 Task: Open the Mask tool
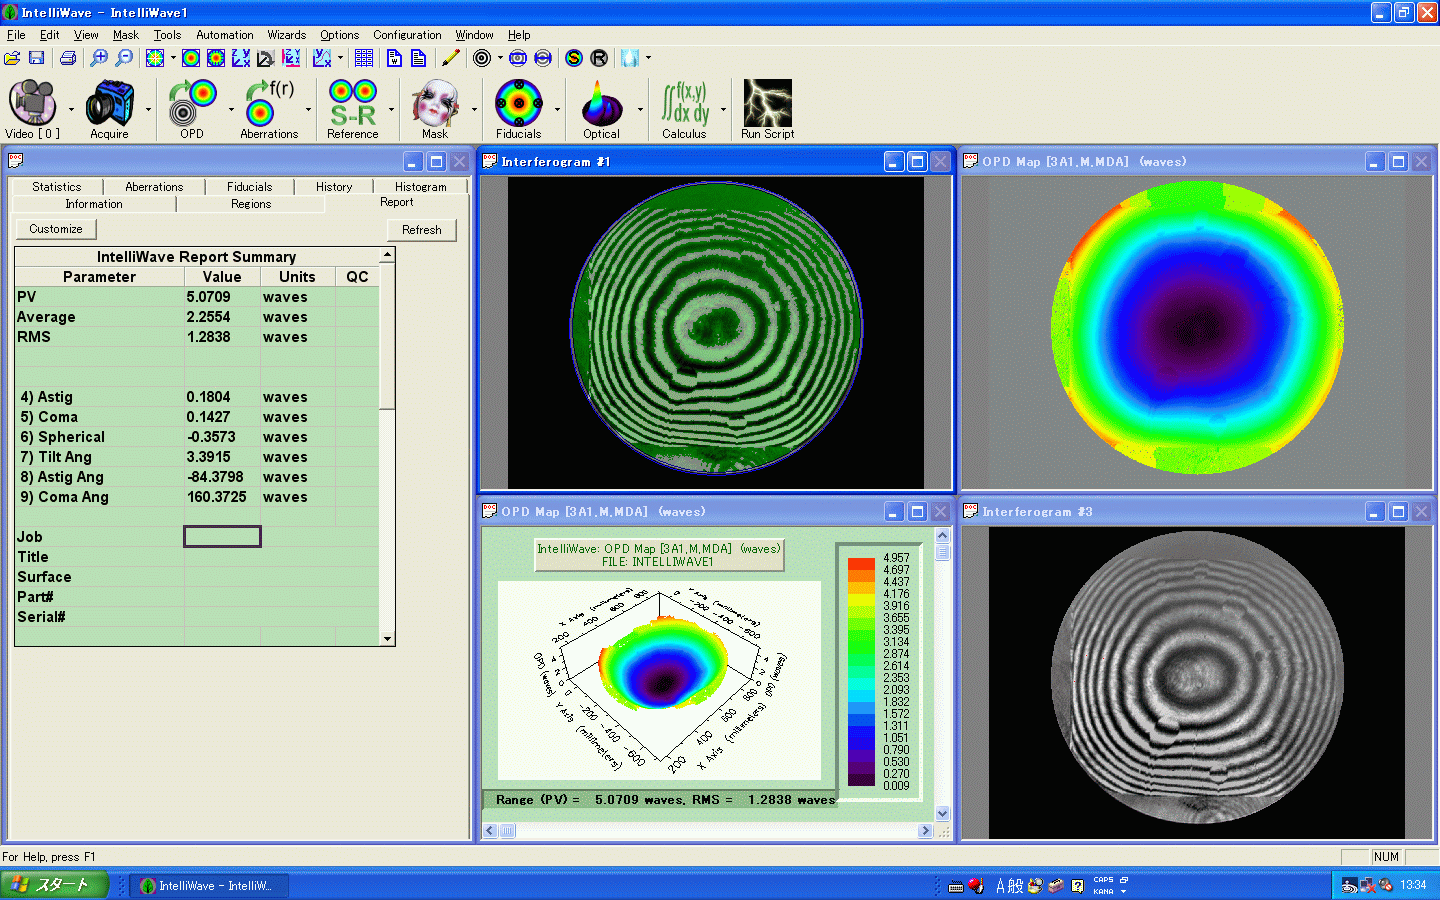tap(435, 109)
